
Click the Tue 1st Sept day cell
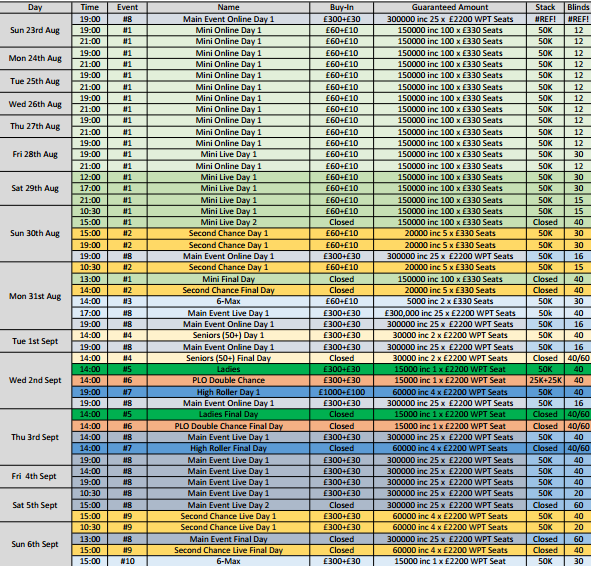point(35,341)
